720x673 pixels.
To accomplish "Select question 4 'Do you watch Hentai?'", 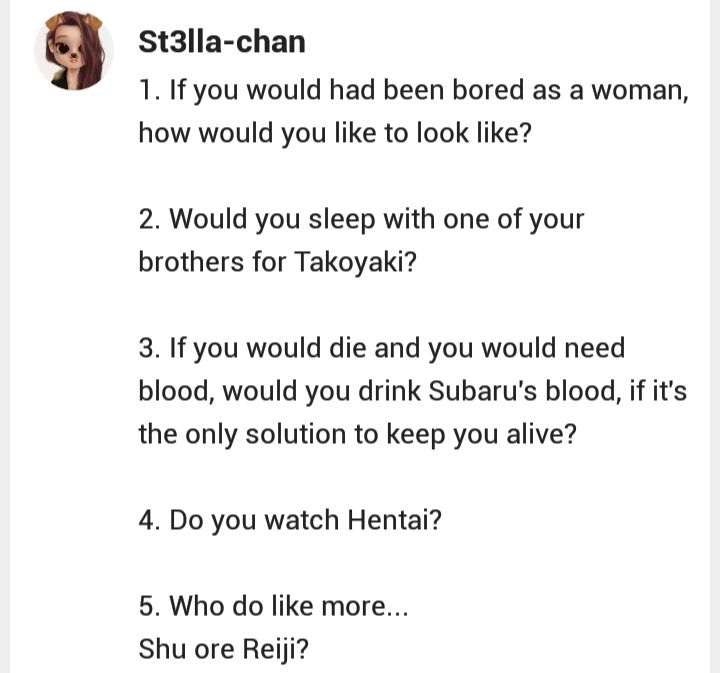I will coord(290,520).
